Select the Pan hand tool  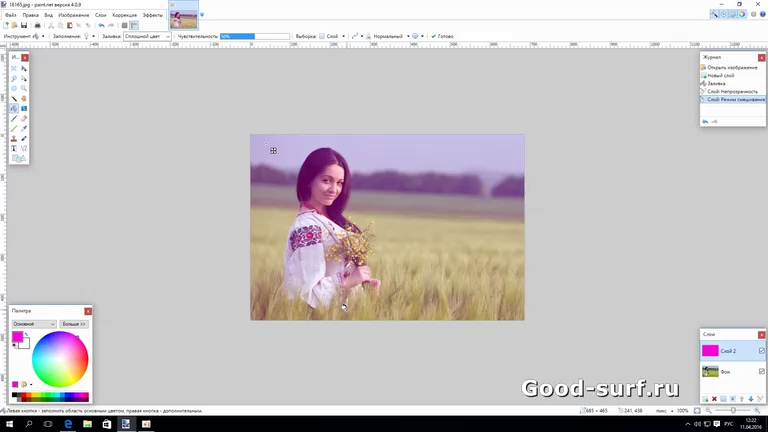(24, 98)
